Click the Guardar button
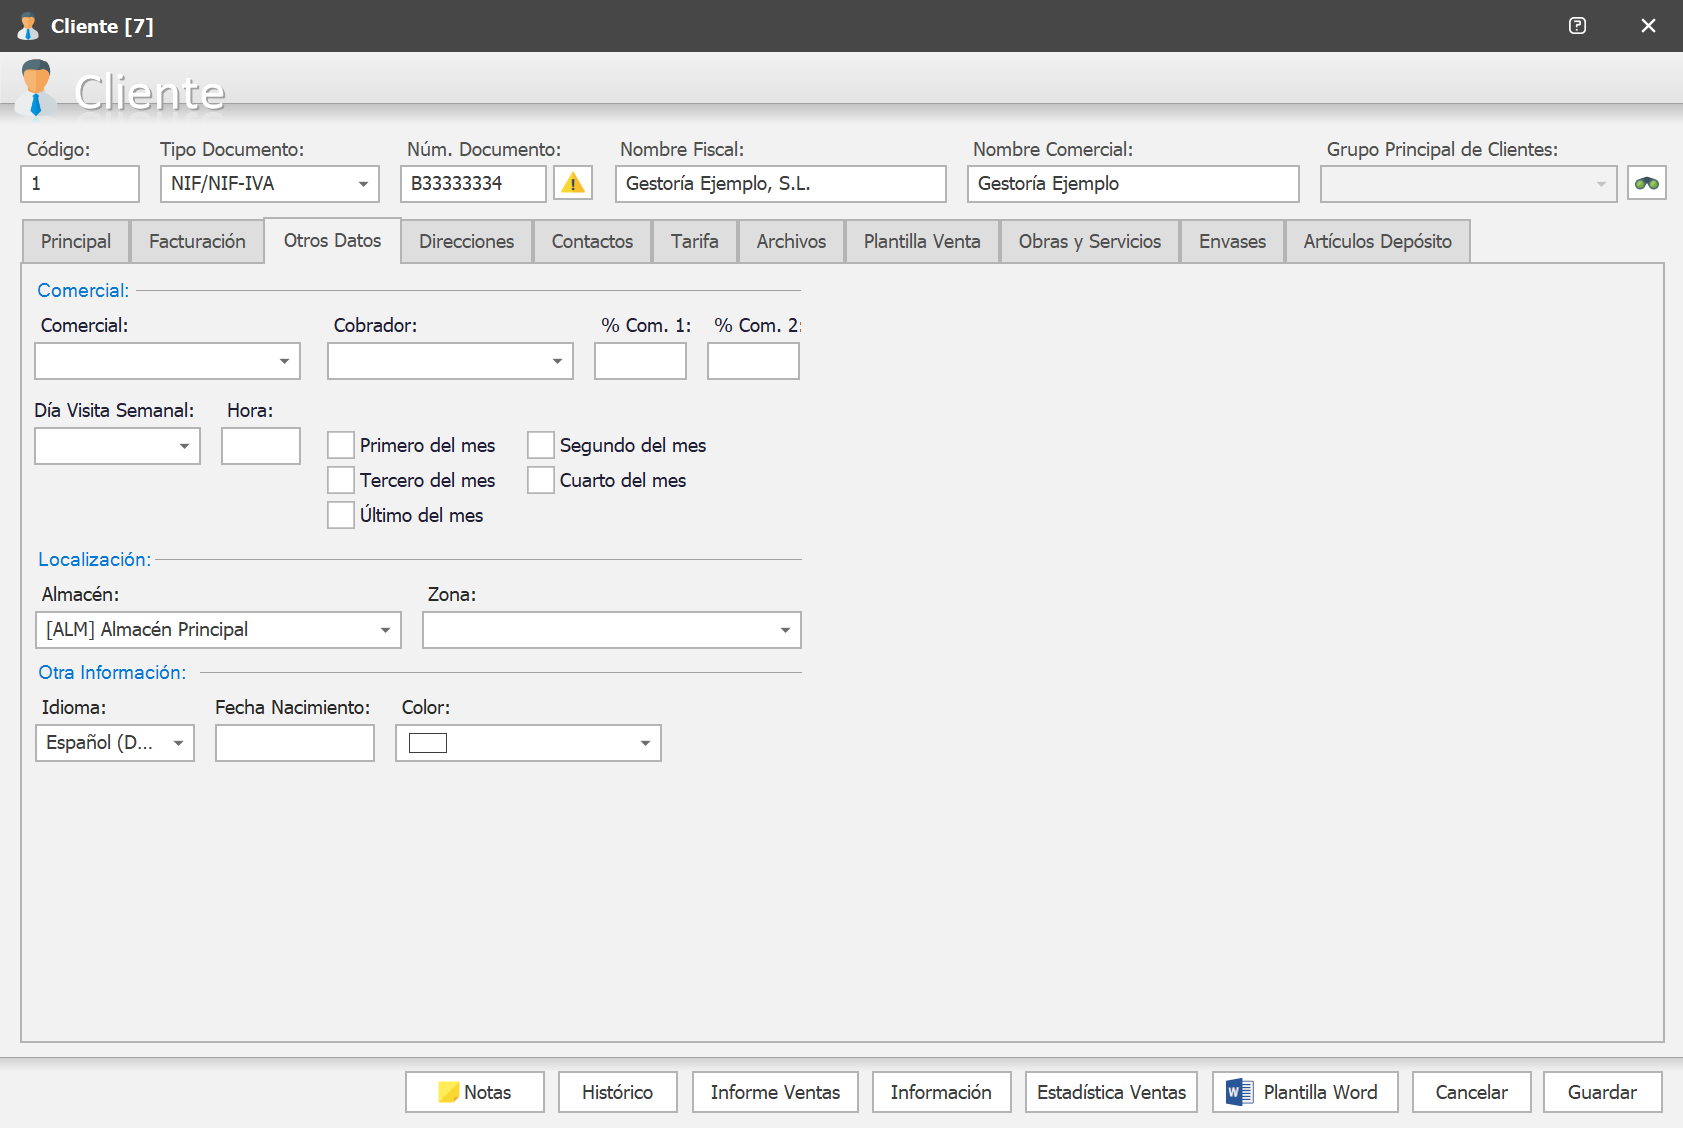The image size is (1683, 1128). point(1602,1092)
